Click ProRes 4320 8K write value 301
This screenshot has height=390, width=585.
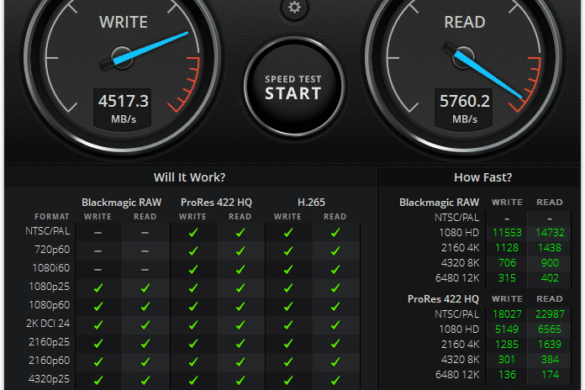(507, 359)
